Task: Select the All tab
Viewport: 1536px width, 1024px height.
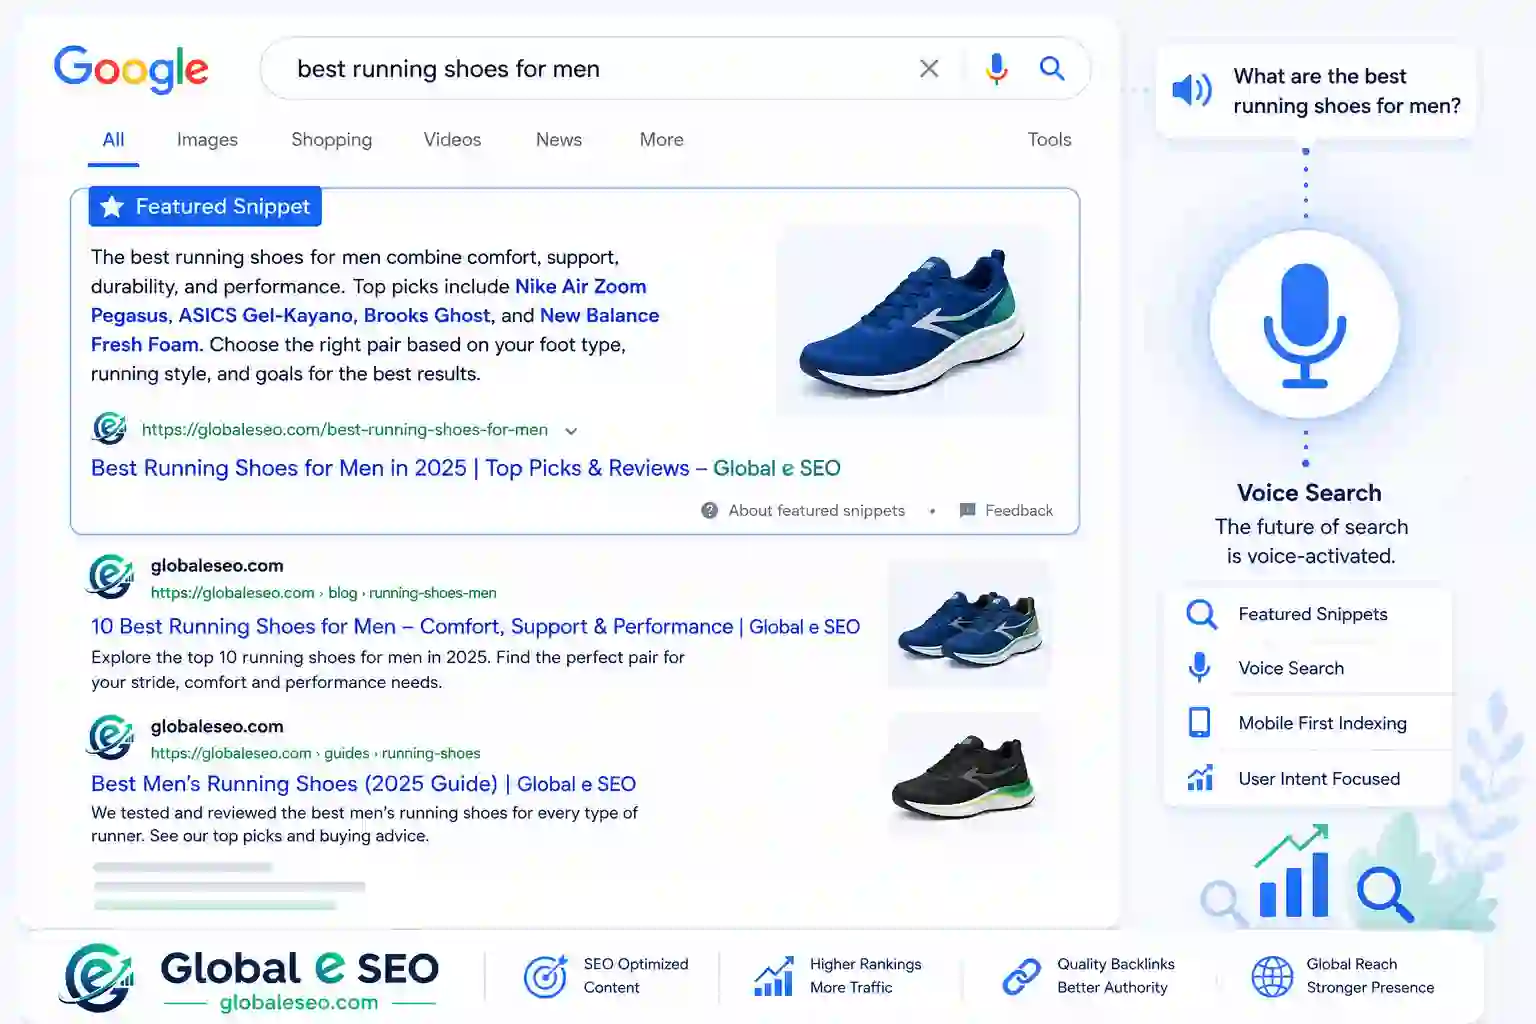Action: (x=113, y=140)
